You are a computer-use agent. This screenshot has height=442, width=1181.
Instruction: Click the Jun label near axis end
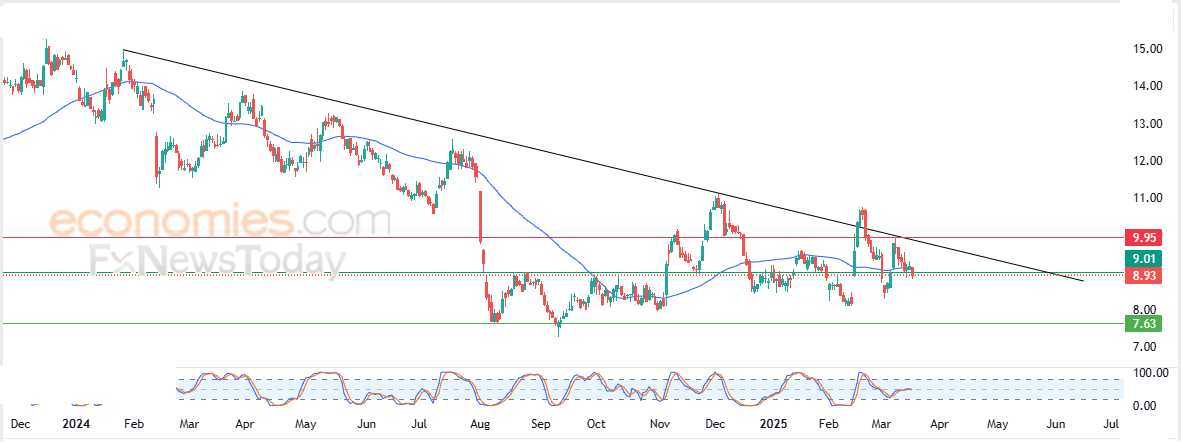1055,424
